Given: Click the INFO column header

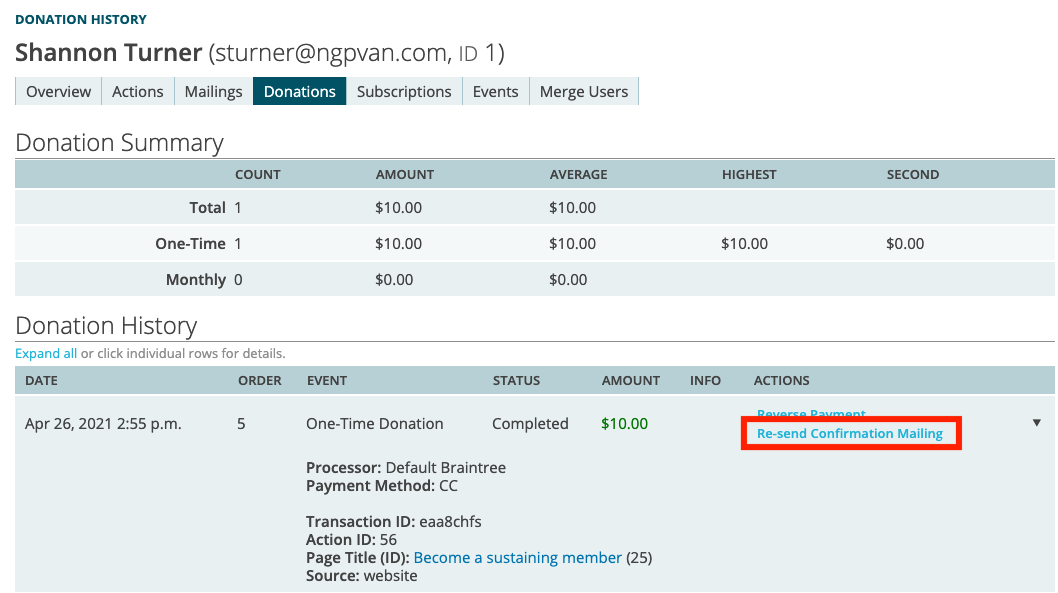Looking at the screenshot, I should tap(705, 380).
